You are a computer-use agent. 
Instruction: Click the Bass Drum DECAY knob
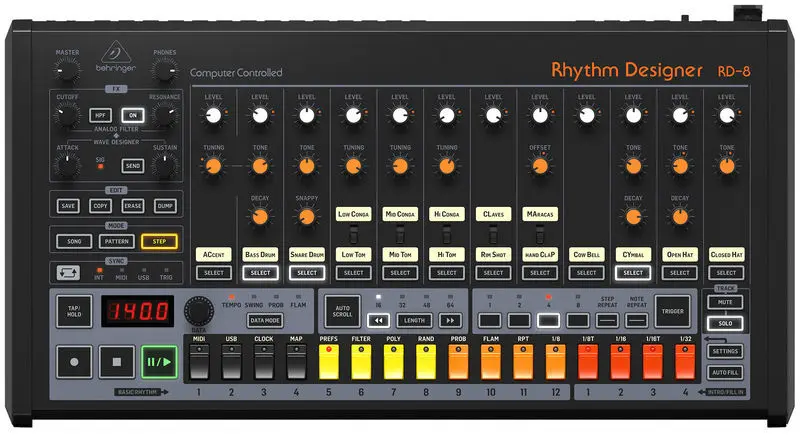260,217
